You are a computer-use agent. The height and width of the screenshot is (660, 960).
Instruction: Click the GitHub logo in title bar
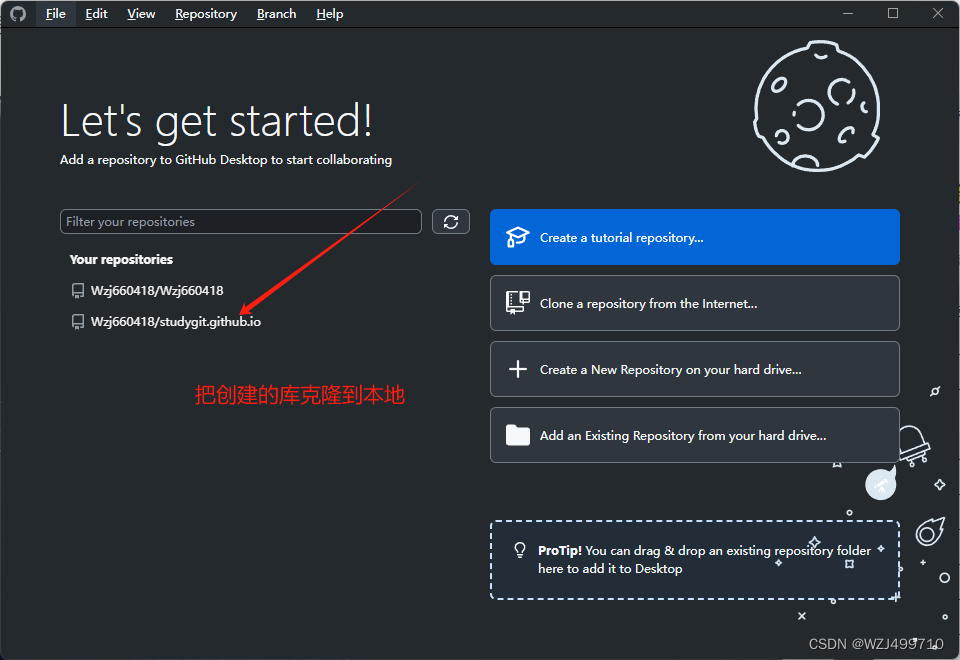tap(18, 13)
